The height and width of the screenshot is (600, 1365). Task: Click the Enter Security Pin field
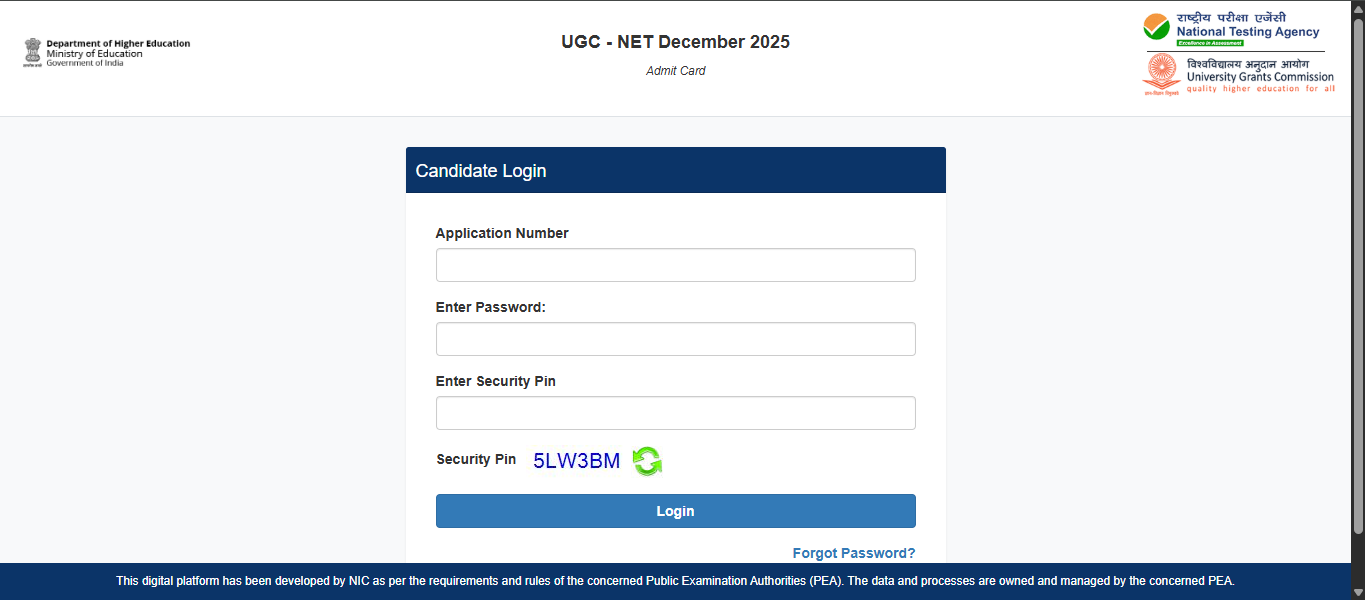coord(675,412)
